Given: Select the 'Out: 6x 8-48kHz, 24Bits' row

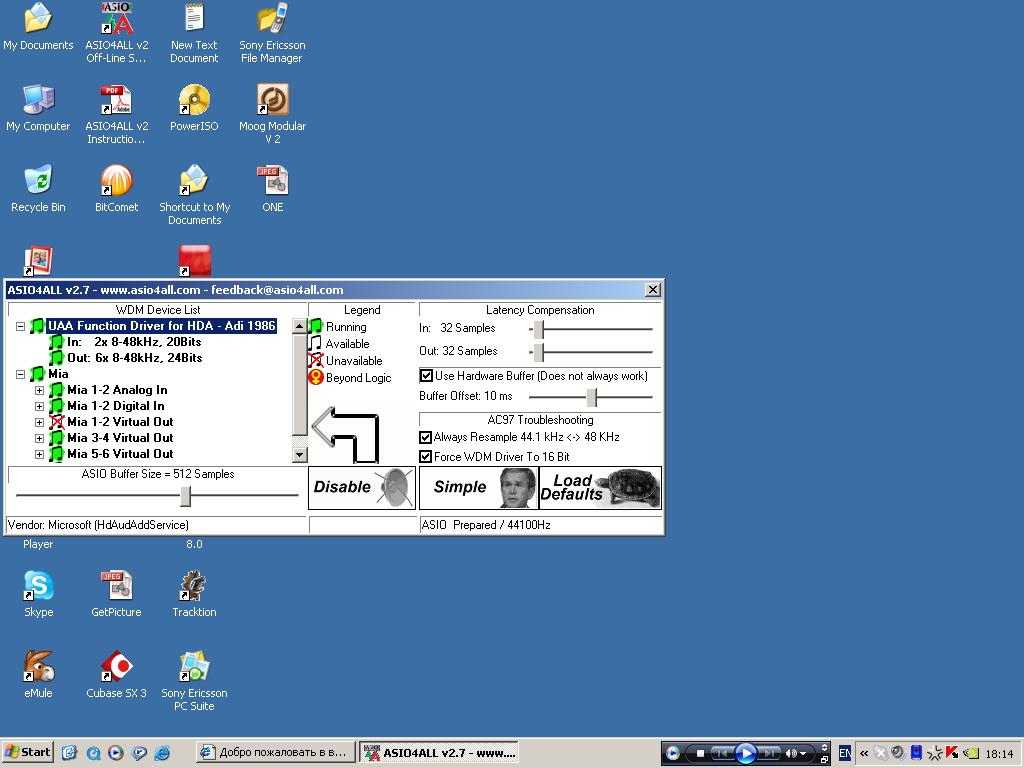Looking at the screenshot, I should pyautogui.click(x=135, y=358).
